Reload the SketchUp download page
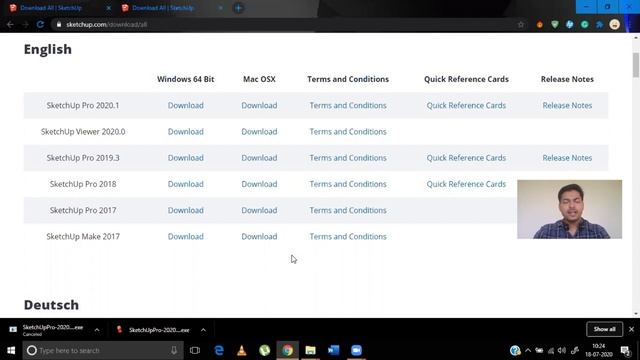The height and width of the screenshot is (360, 640). point(40,24)
